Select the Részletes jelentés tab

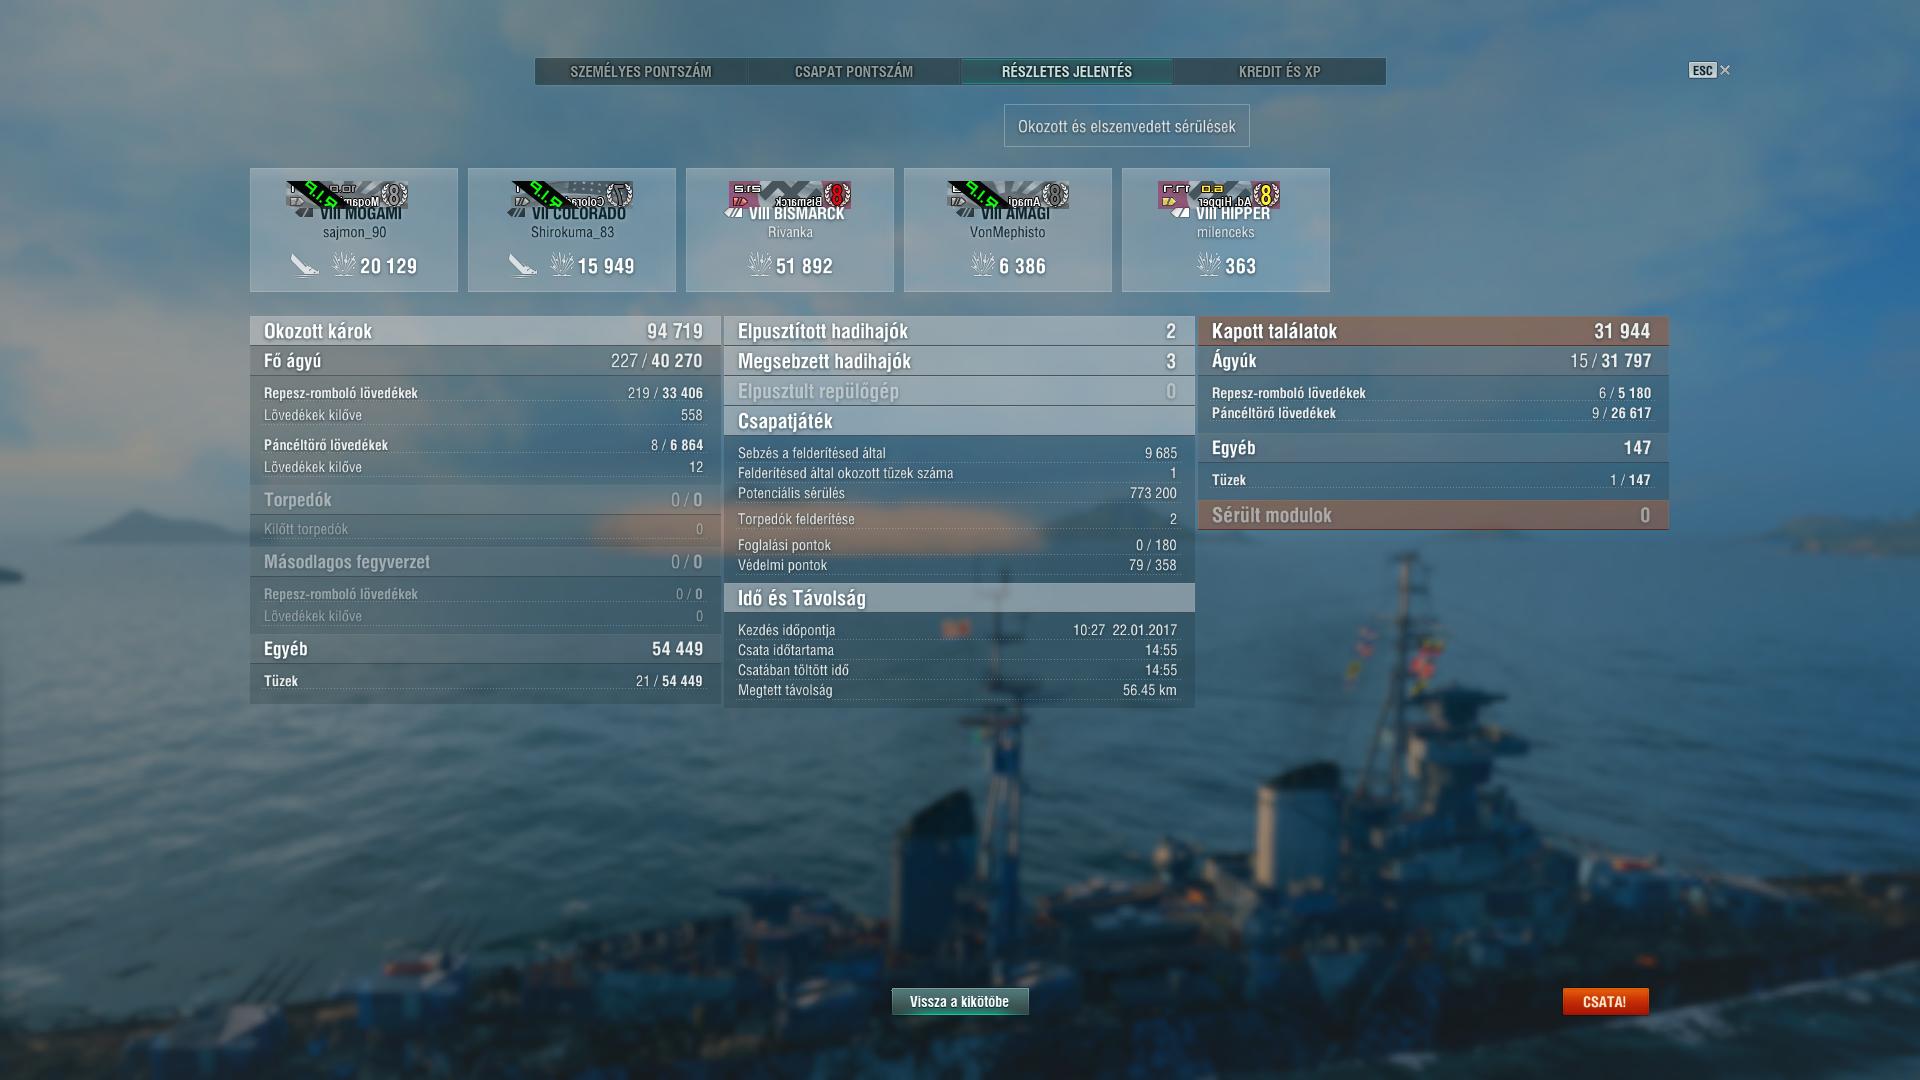tap(1067, 71)
